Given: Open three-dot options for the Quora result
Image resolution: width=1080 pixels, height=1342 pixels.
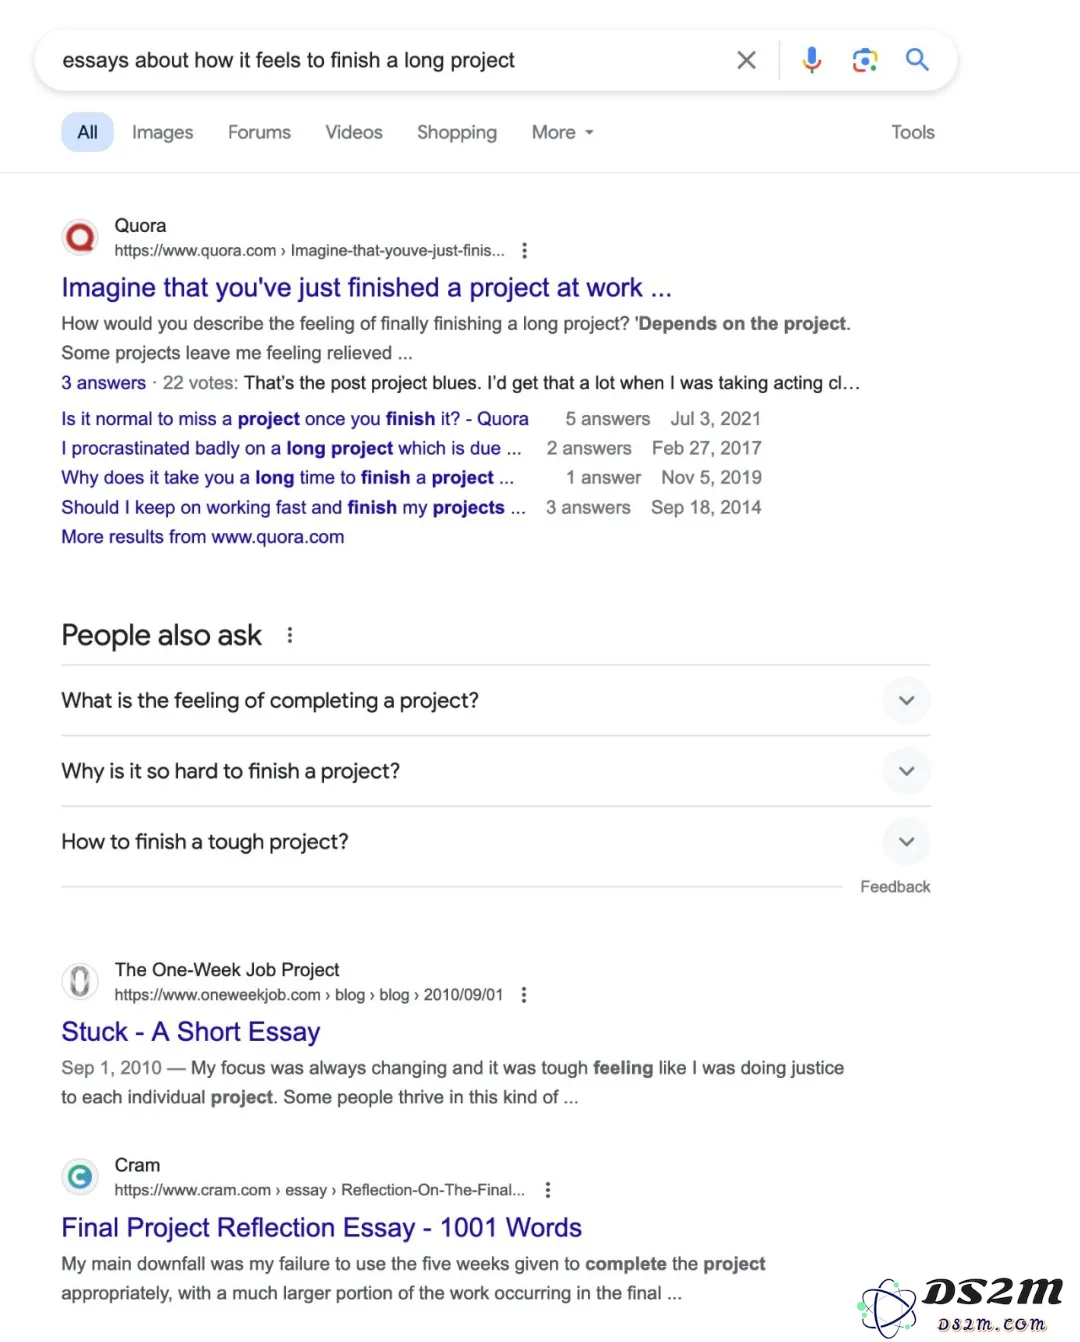Looking at the screenshot, I should (524, 251).
